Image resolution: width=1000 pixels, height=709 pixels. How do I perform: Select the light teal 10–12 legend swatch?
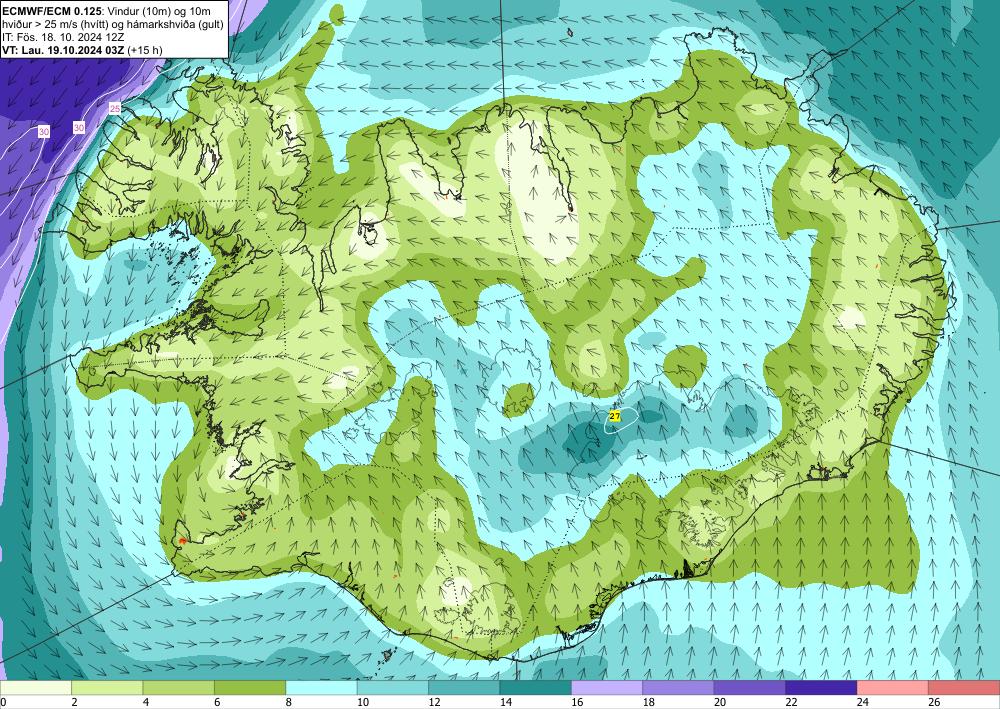point(393,688)
